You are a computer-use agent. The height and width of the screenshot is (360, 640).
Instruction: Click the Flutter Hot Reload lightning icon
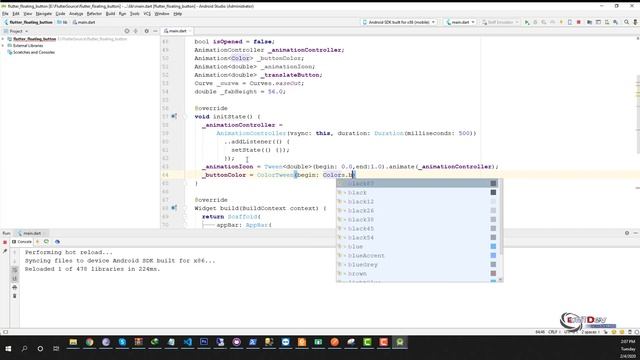click(x=561, y=22)
